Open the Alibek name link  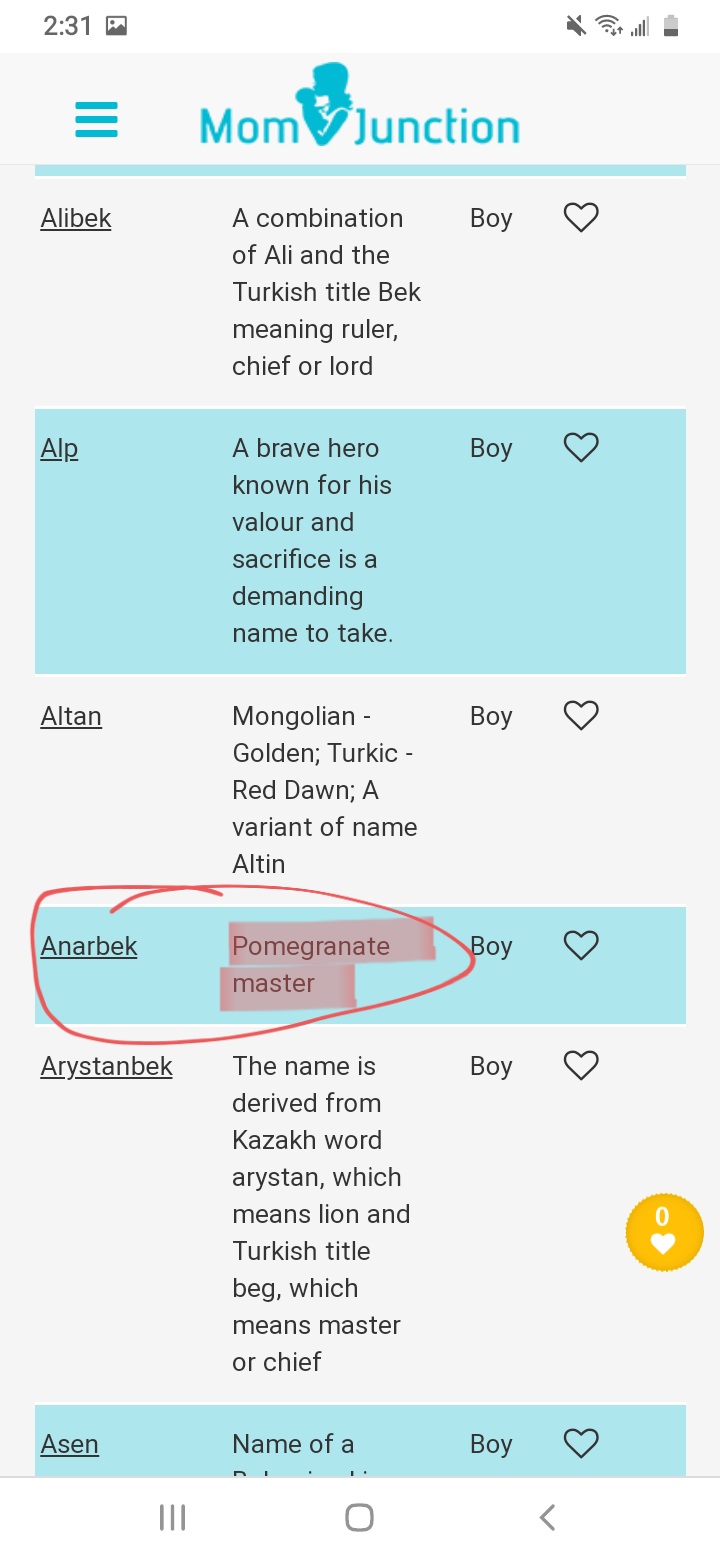pos(76,218)
